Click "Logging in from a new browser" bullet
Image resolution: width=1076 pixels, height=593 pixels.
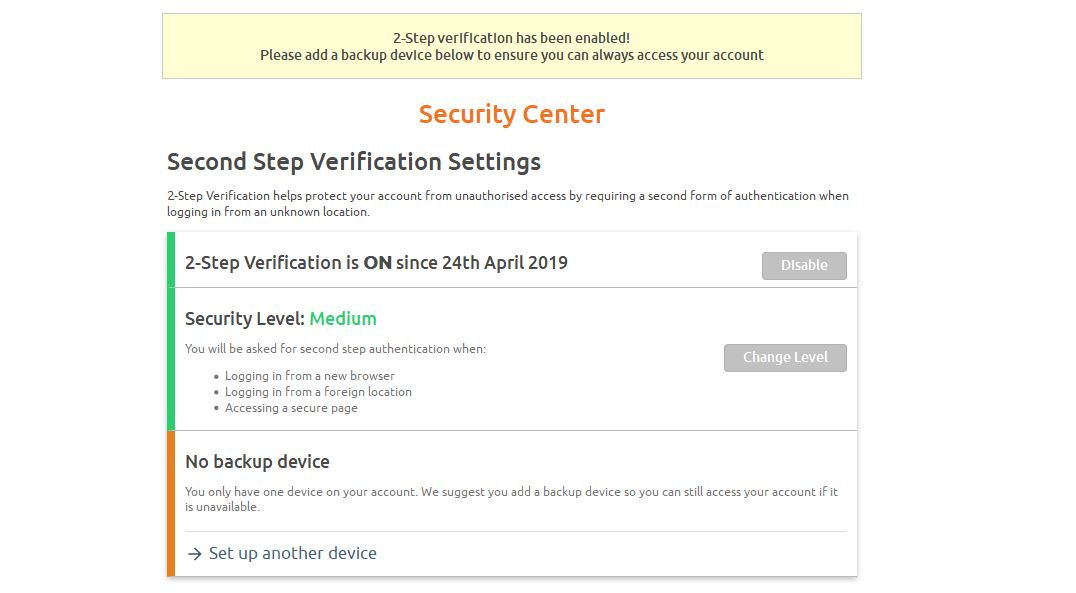(309, 376)
